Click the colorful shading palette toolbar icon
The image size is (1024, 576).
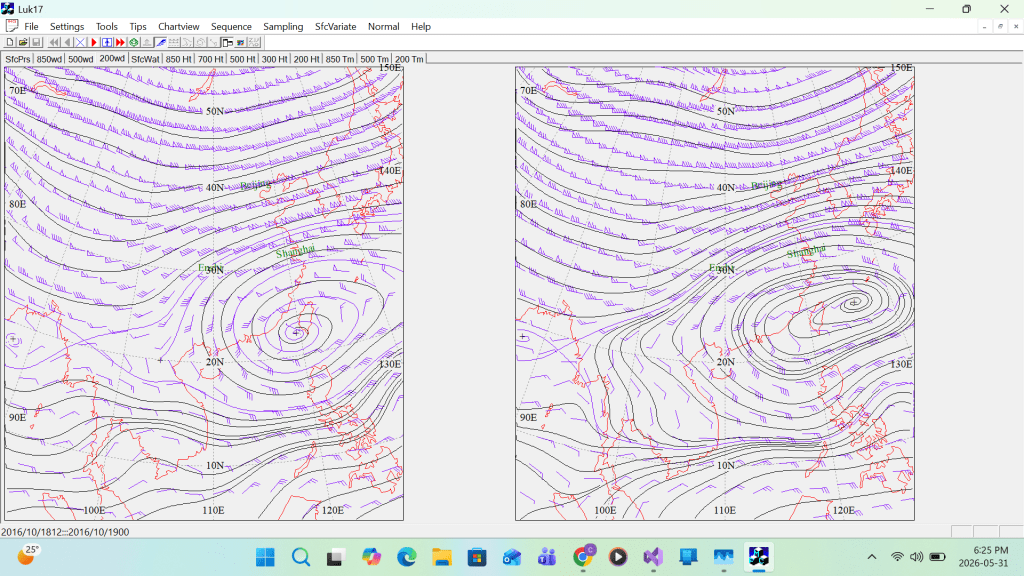click(240, 42)
